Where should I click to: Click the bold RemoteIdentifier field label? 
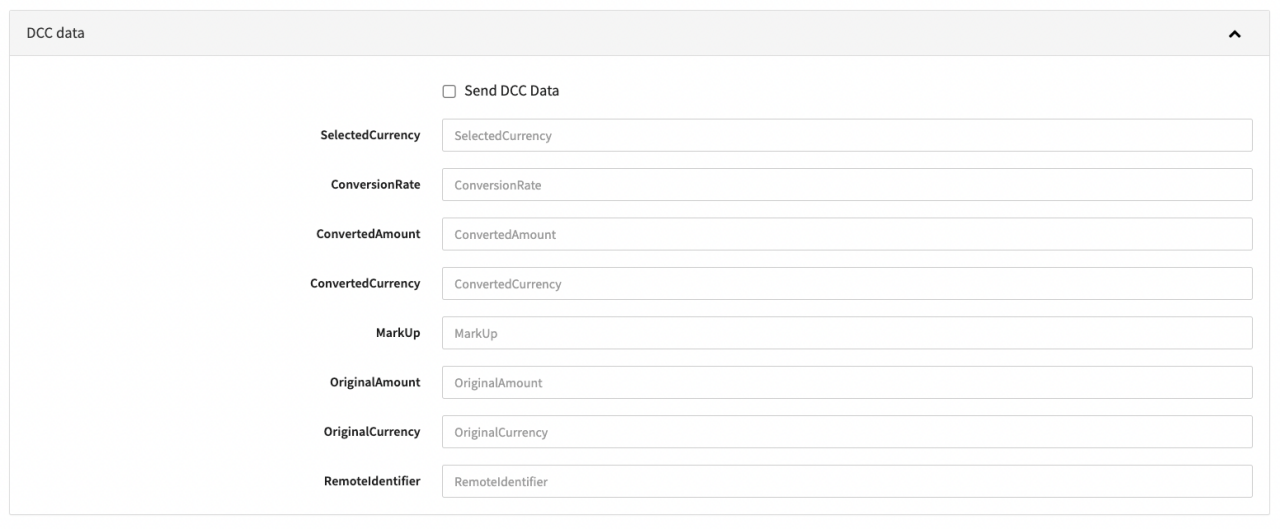pyautogui.click(x=372, y=481)
